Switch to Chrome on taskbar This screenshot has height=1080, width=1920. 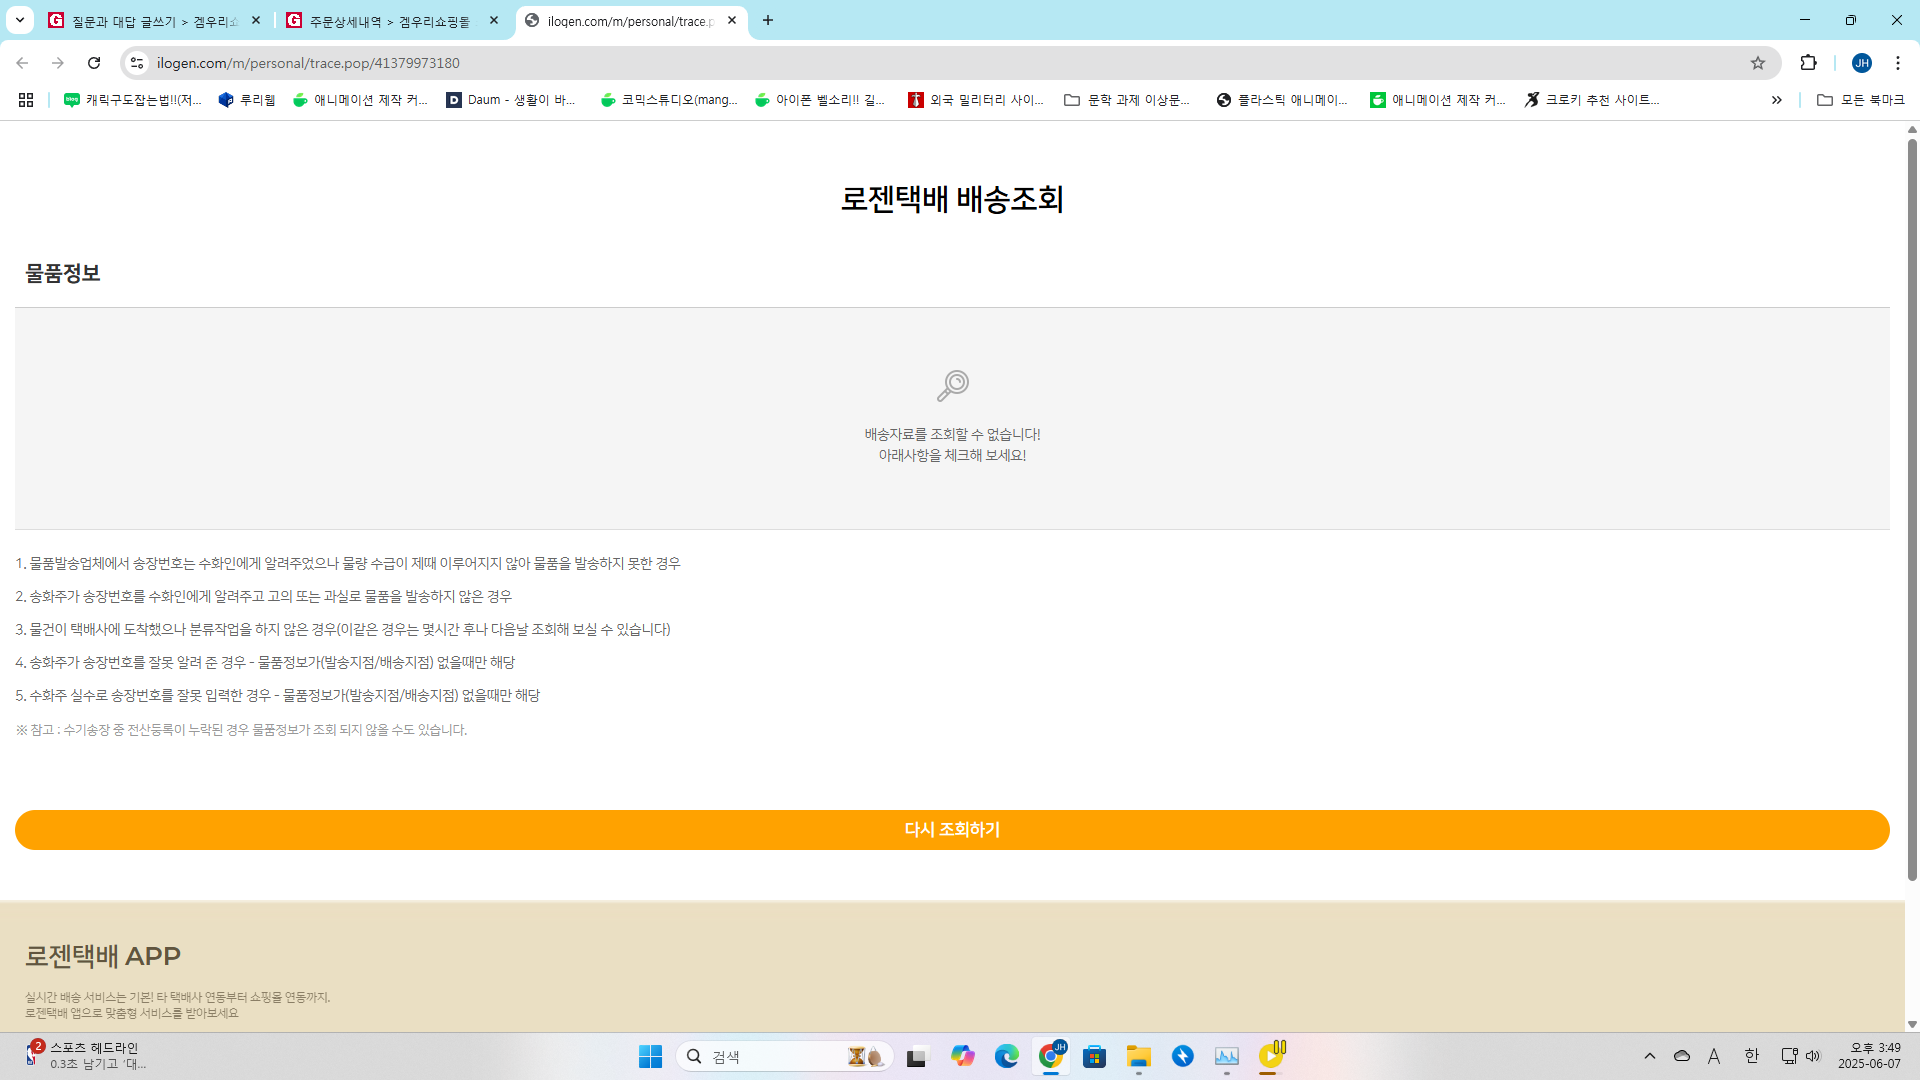pos(1051,1056)
